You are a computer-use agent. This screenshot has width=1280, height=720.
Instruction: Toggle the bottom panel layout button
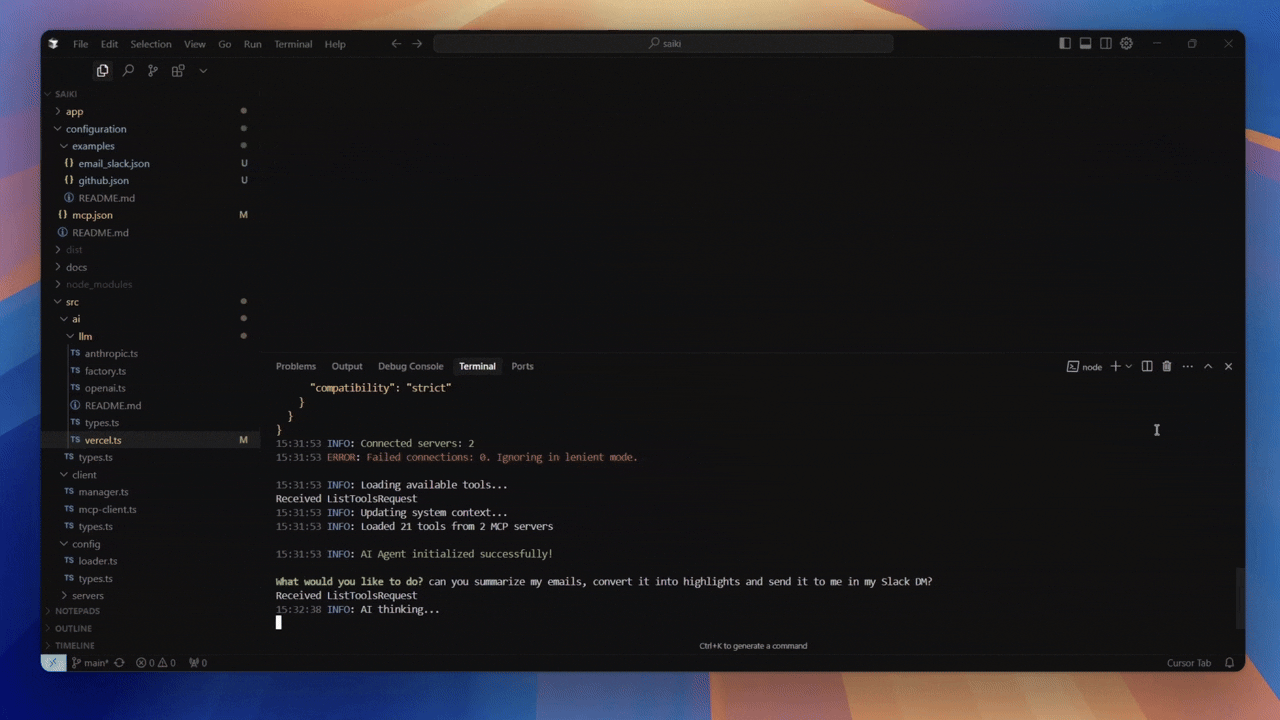(x=1085, y=44)
